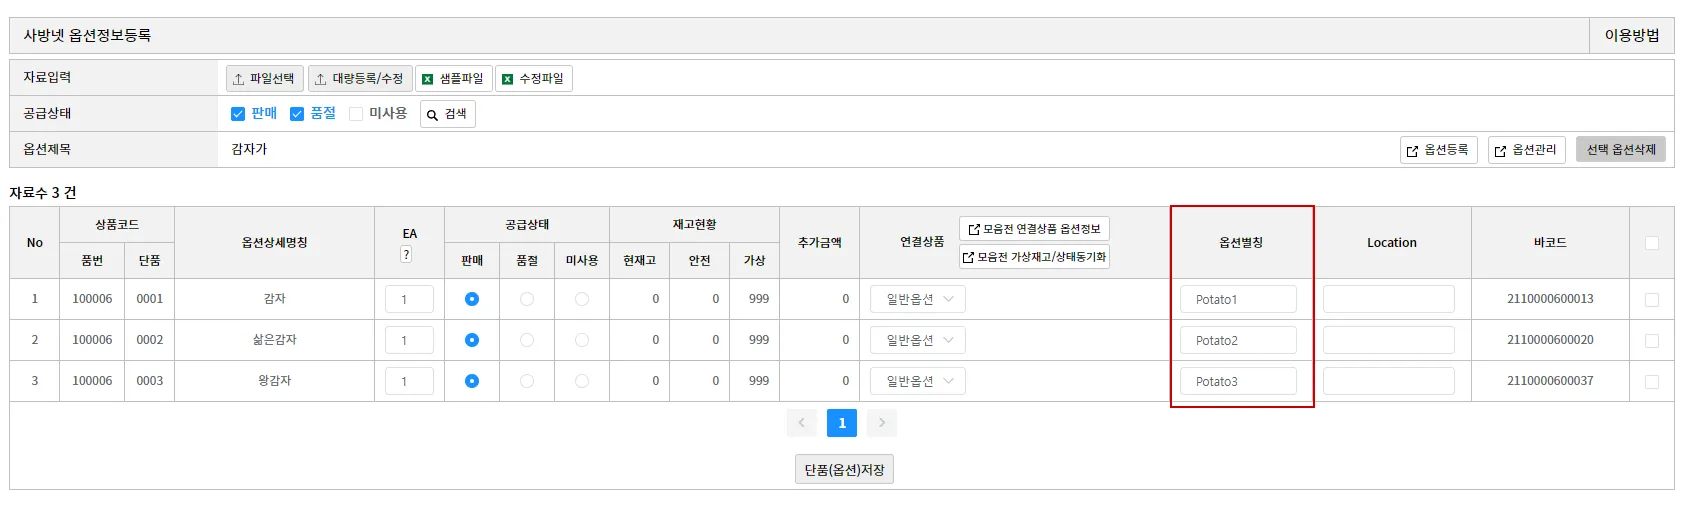Click the 검색 search button

[447, 114]
